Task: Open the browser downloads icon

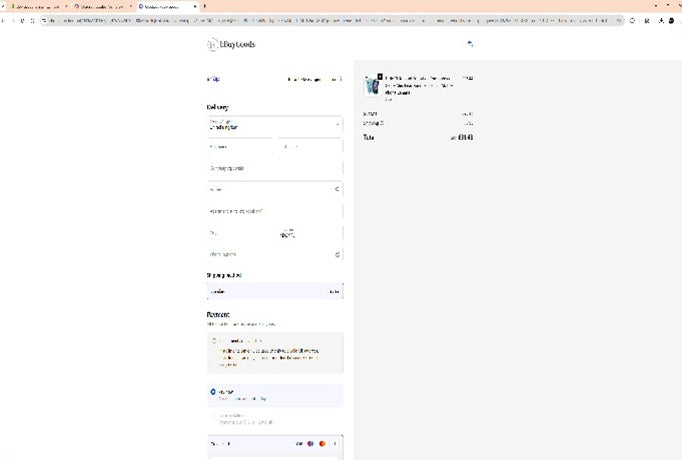Action: [661, 20]
